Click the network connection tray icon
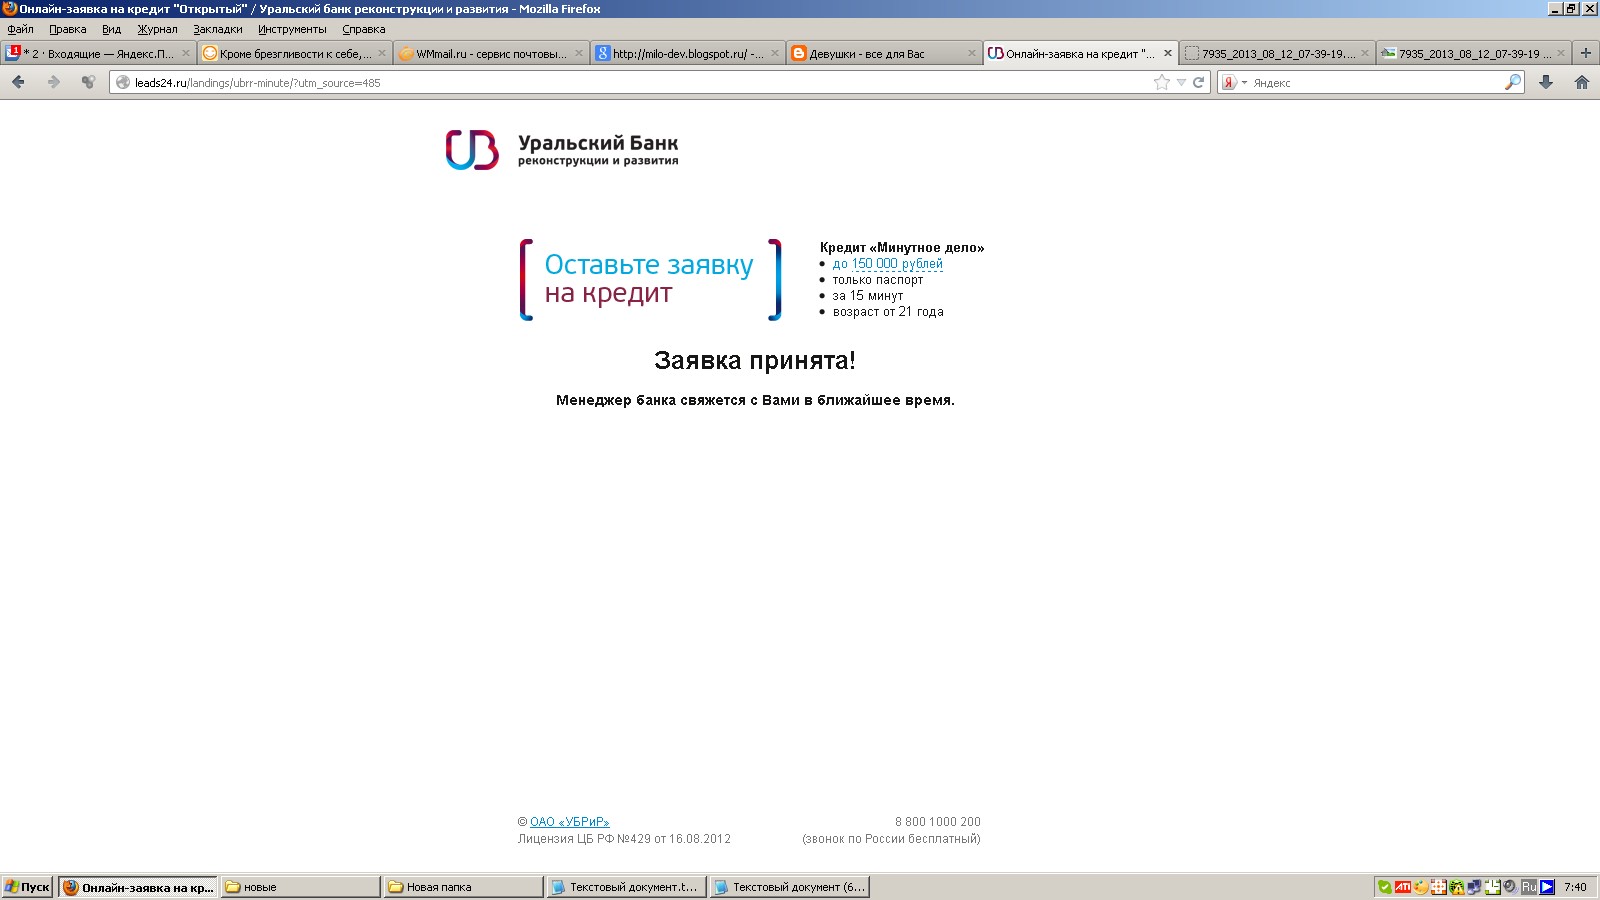1600x900 pixels. (x=1474, y=887)
